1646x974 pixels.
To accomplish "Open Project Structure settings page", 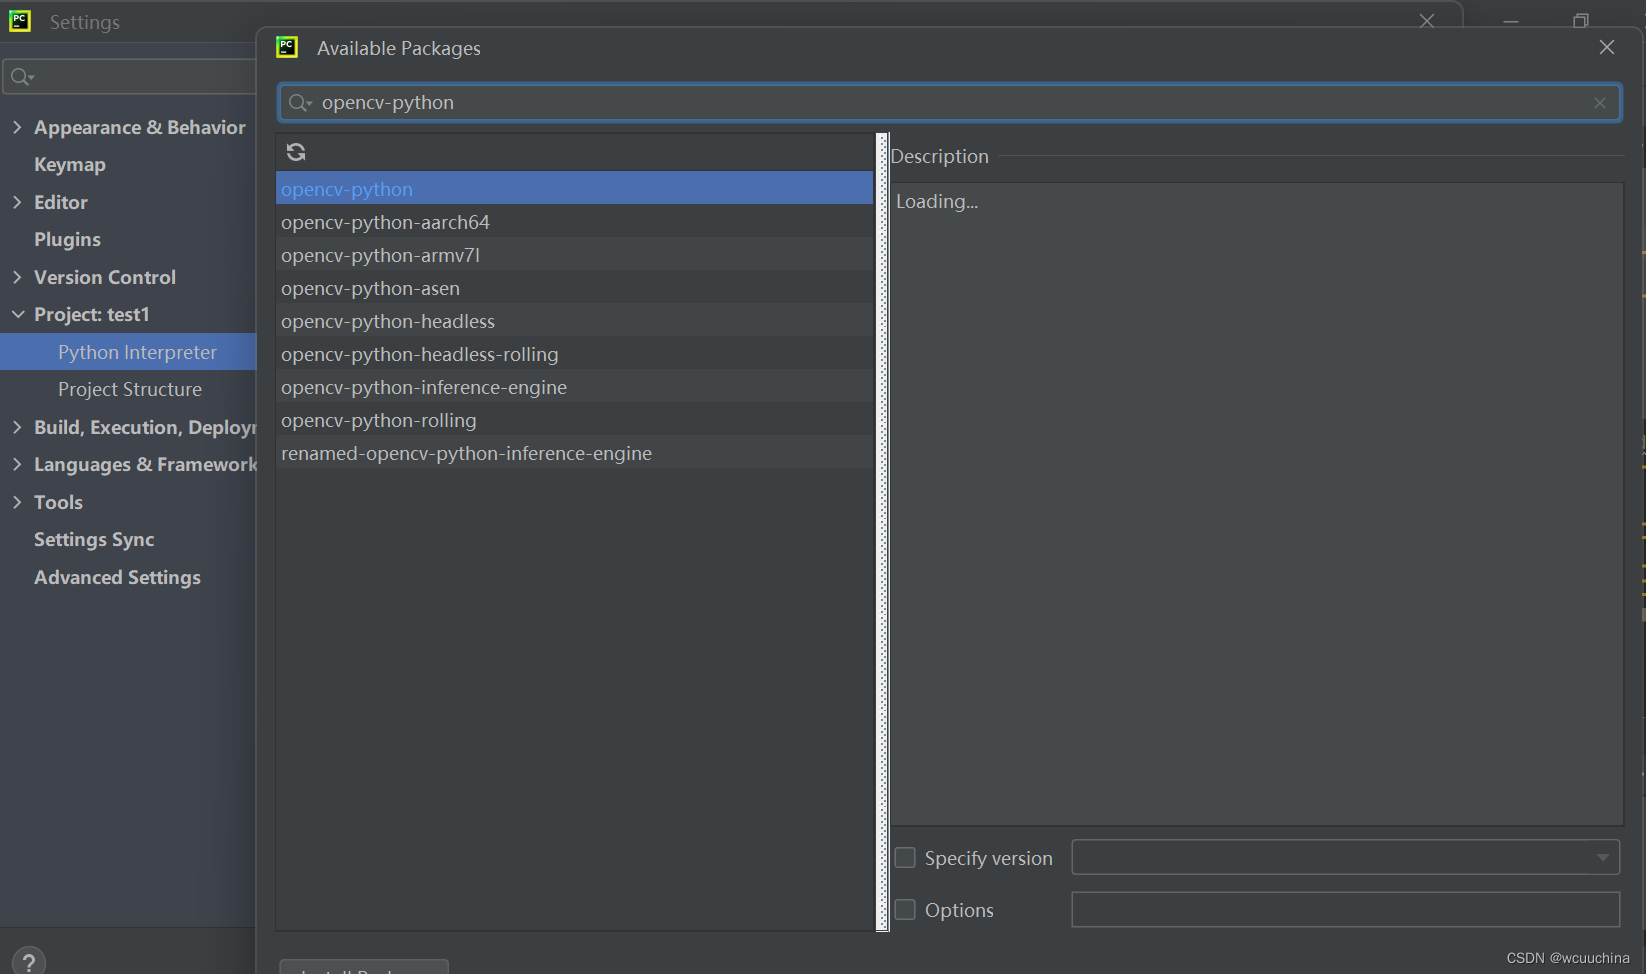I will (130, 389).
